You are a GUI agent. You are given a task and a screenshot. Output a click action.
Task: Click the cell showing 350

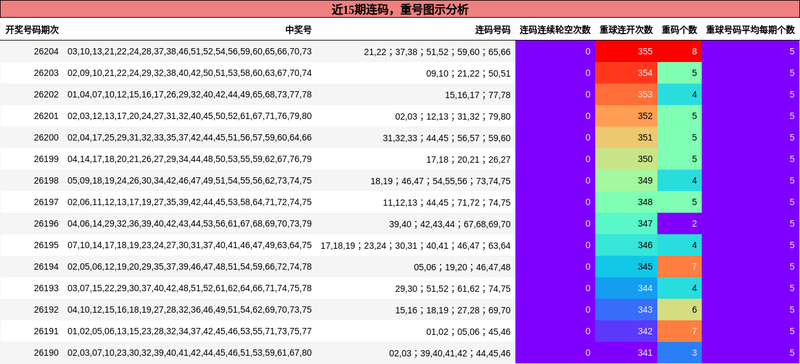(627, 159)
